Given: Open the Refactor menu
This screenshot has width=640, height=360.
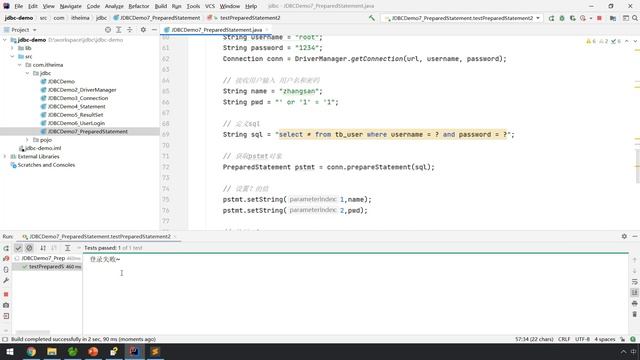Looking at the screenshot, I should (139, 6).
